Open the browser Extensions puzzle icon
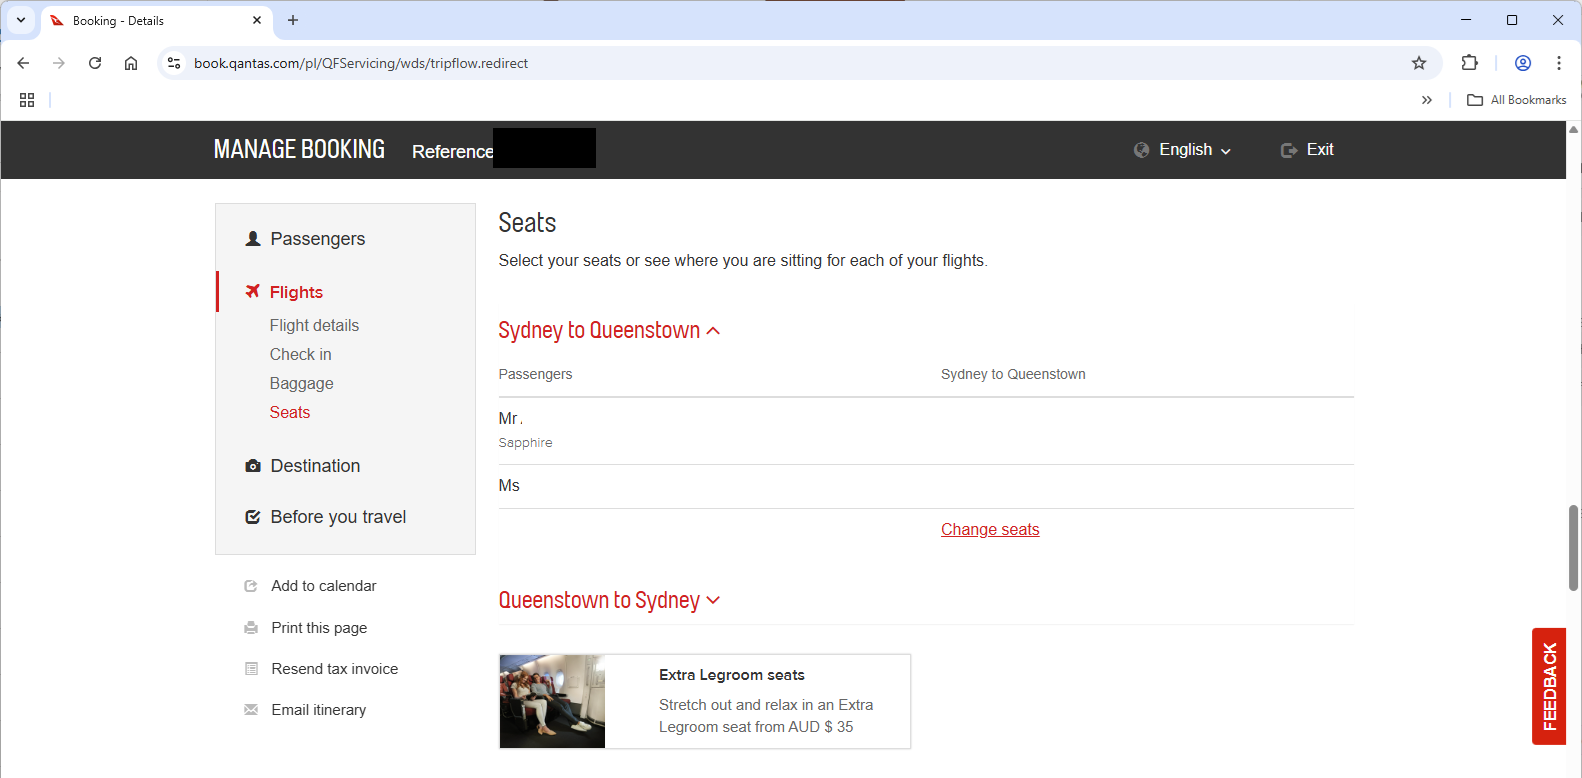Screen dimensions: 1582x778 [x=1469, y=63]
